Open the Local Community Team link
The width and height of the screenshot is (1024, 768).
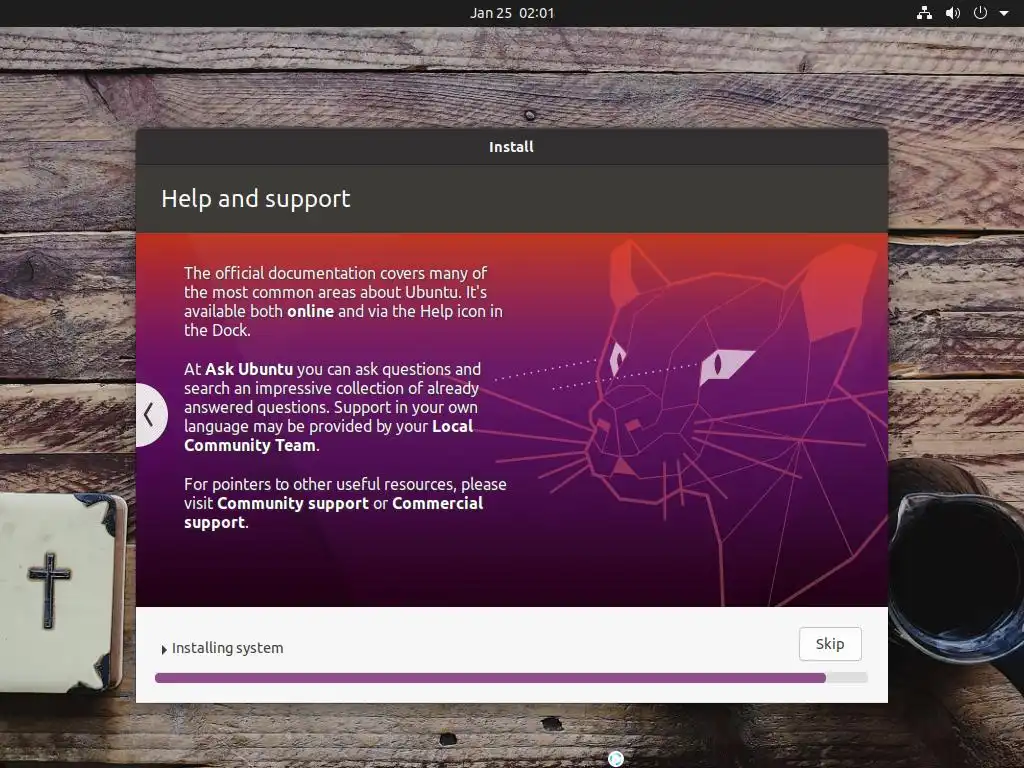[x=328, y=436]
